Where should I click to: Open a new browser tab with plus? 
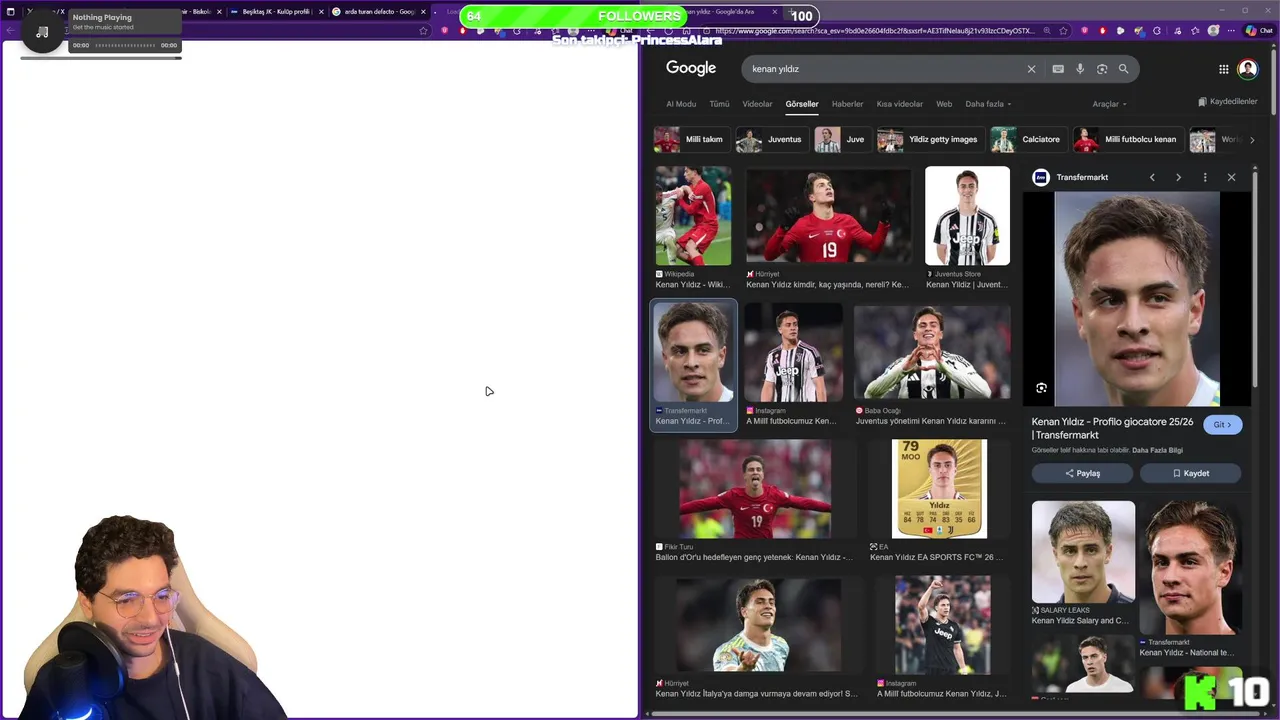coord(790,11)
